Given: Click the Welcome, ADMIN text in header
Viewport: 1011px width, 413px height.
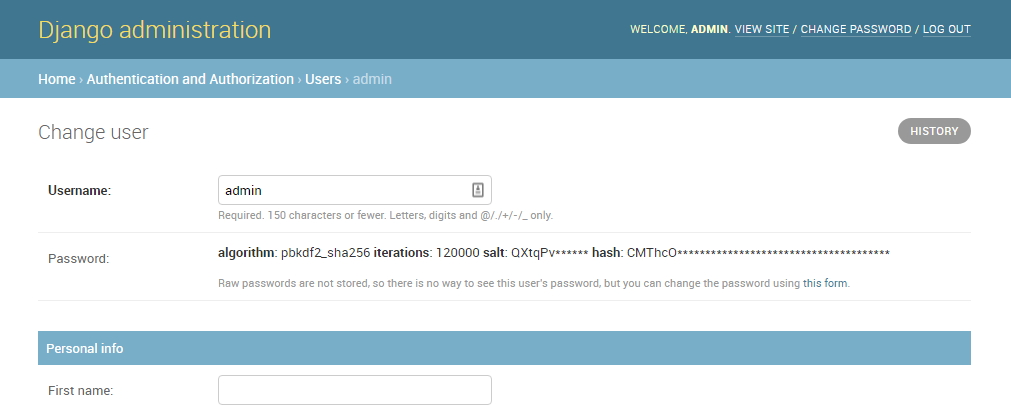Looking at the screenshot, I should tap(679, 30).
